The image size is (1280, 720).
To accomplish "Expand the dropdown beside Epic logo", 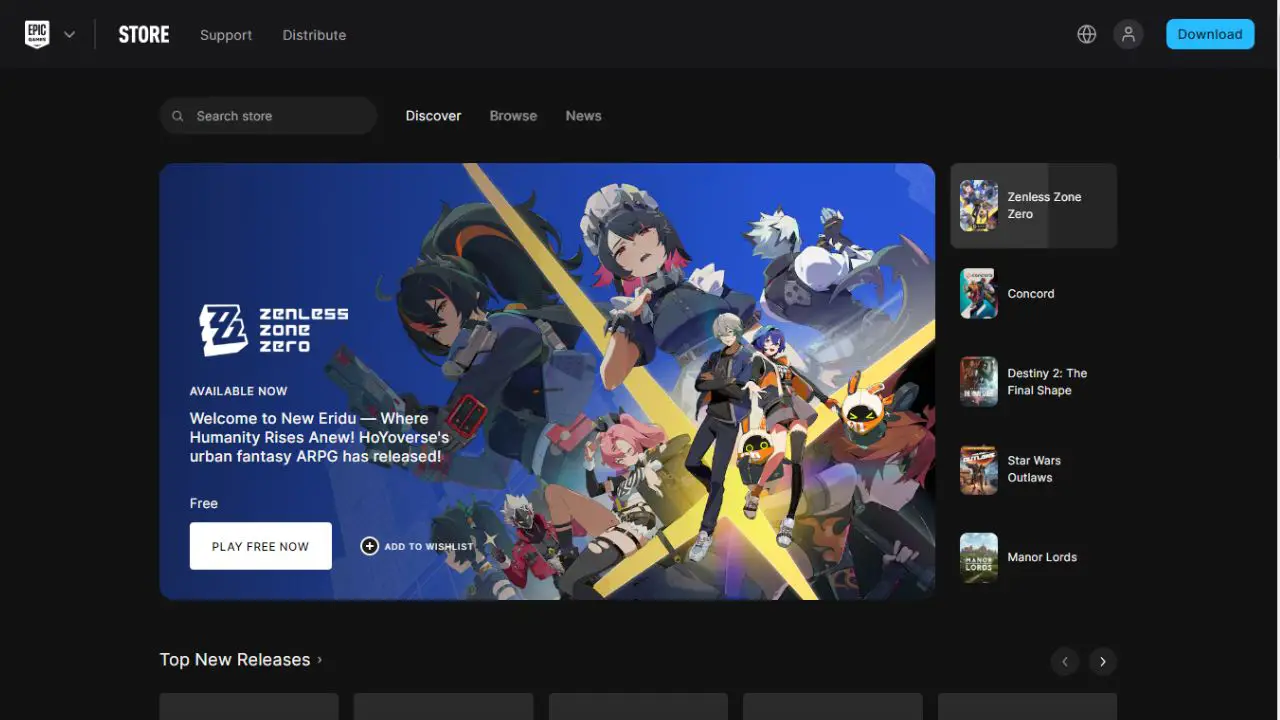I will click(69, 34).
